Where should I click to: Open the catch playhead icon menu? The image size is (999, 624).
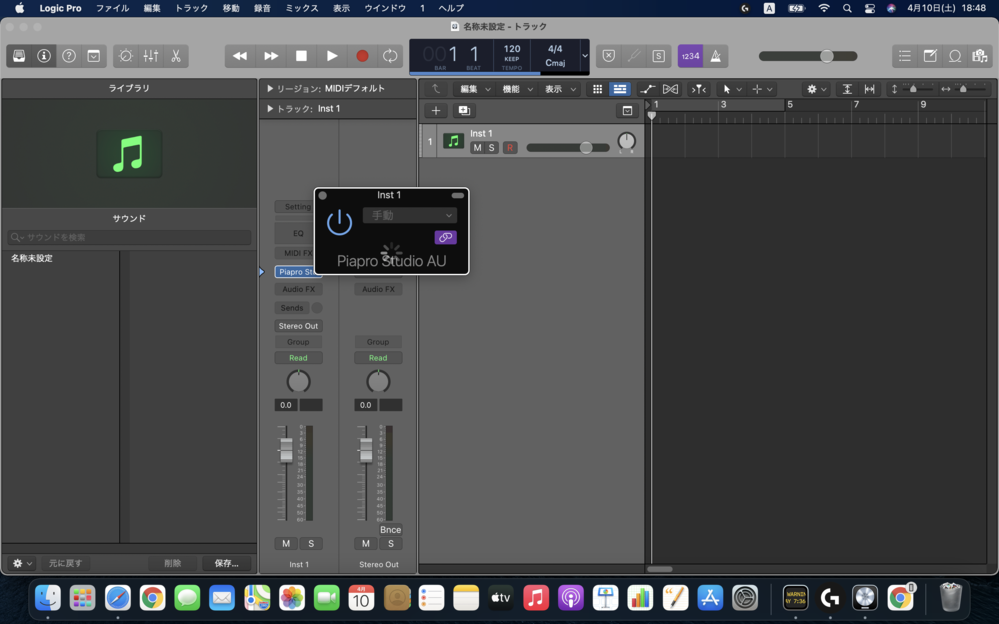tap(699, 89)
